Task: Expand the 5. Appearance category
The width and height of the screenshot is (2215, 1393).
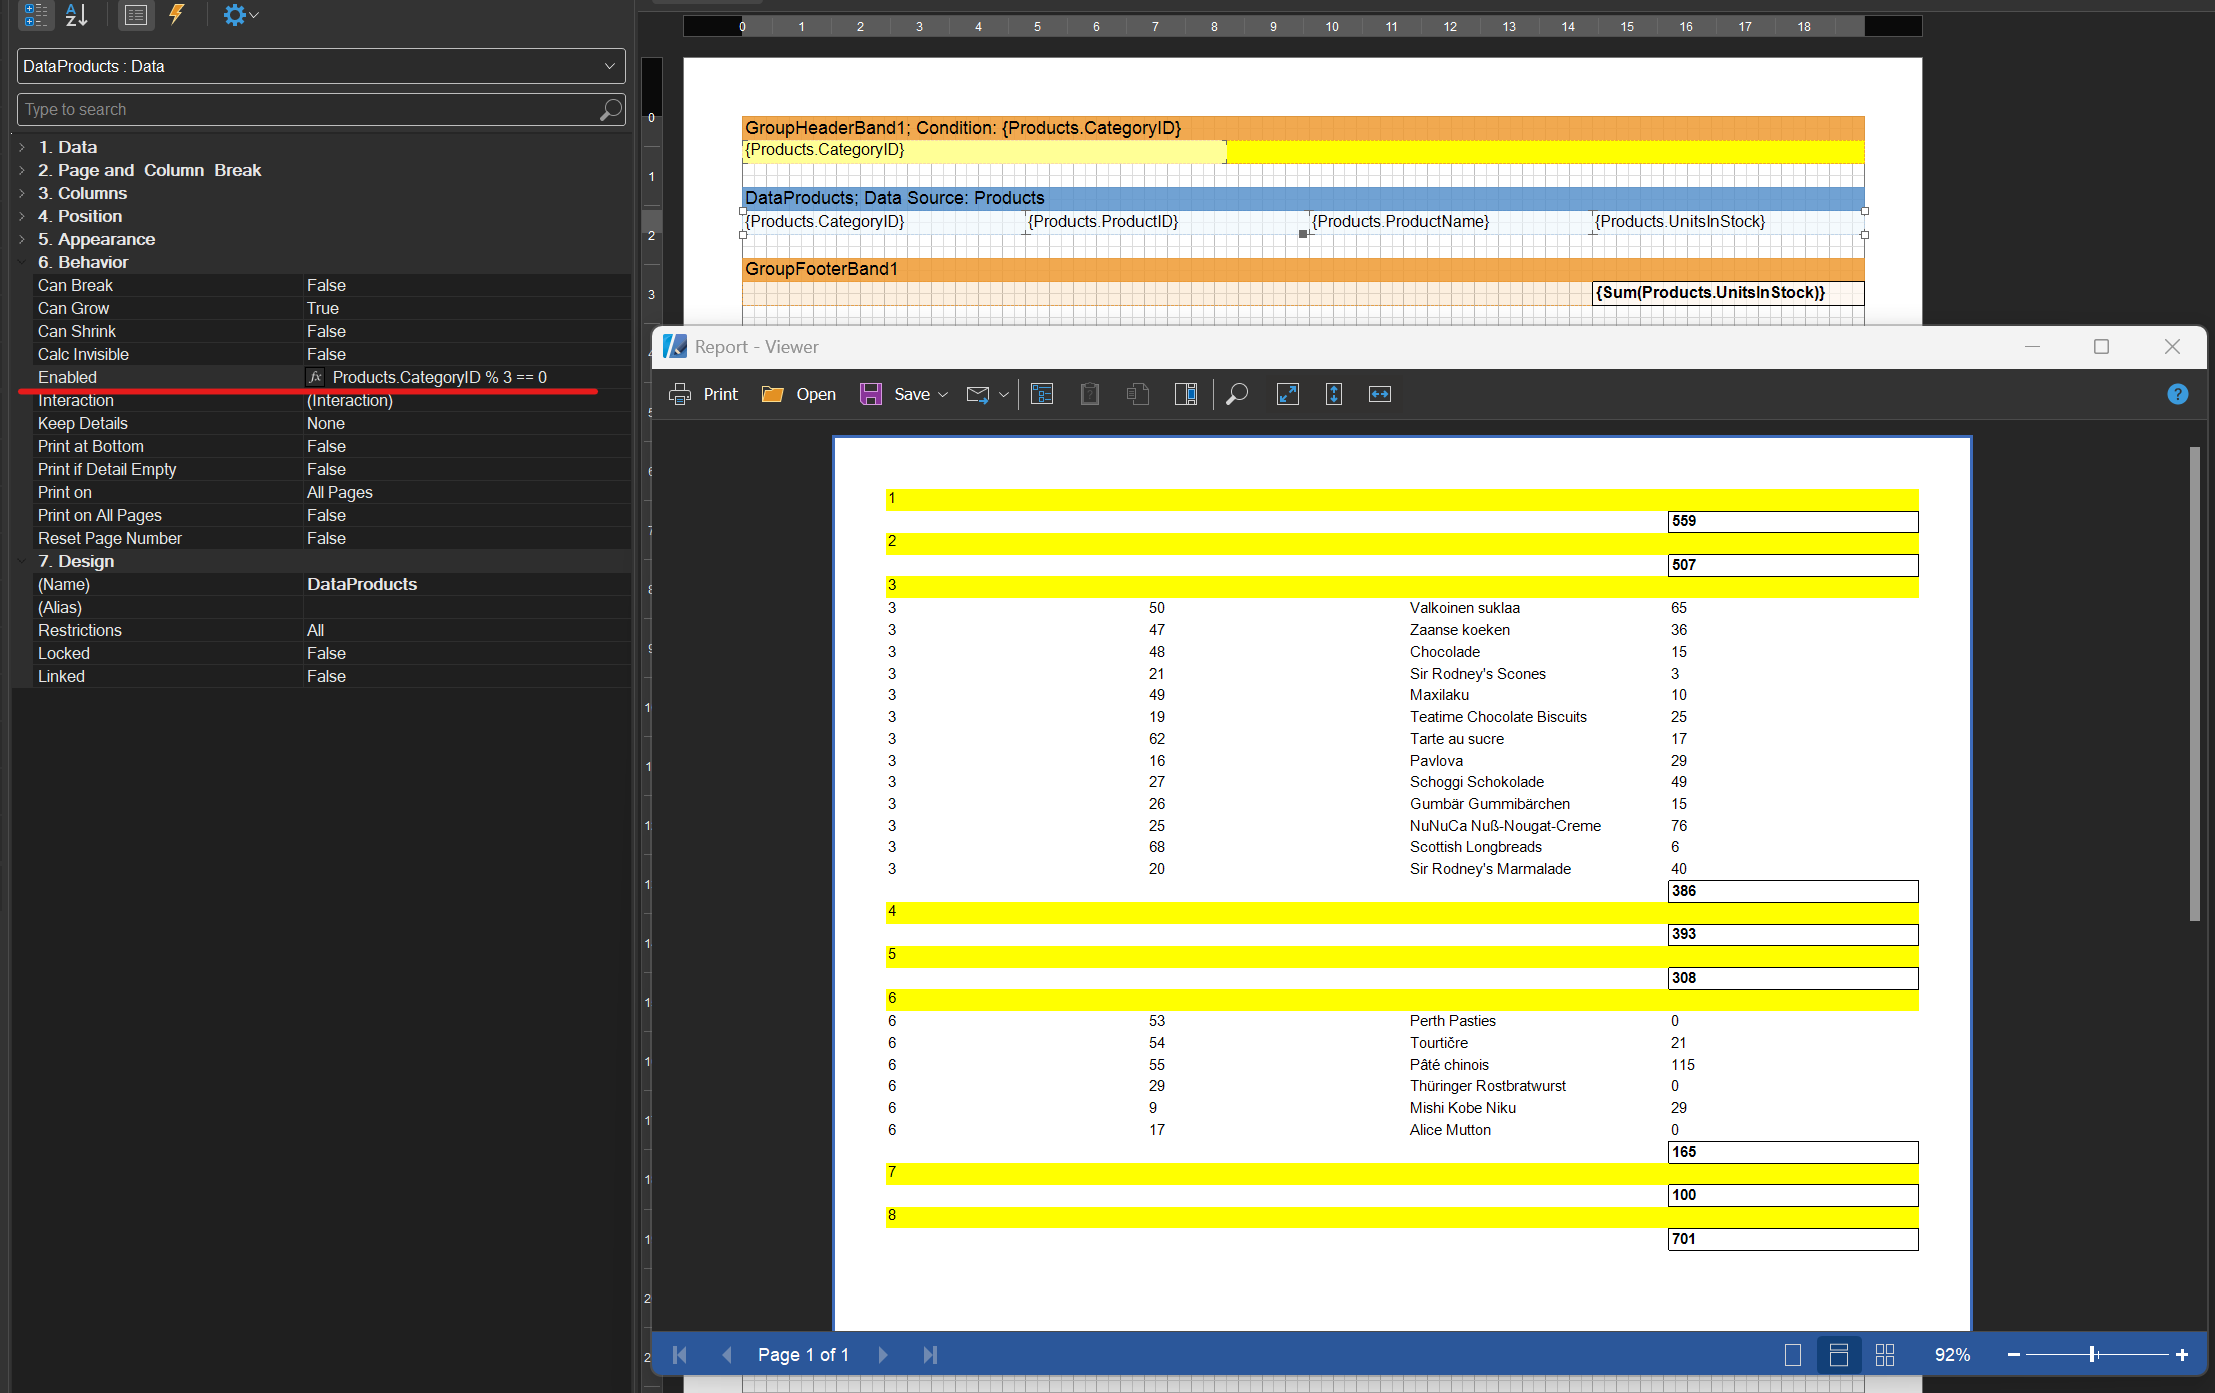Action: point(22,239)
